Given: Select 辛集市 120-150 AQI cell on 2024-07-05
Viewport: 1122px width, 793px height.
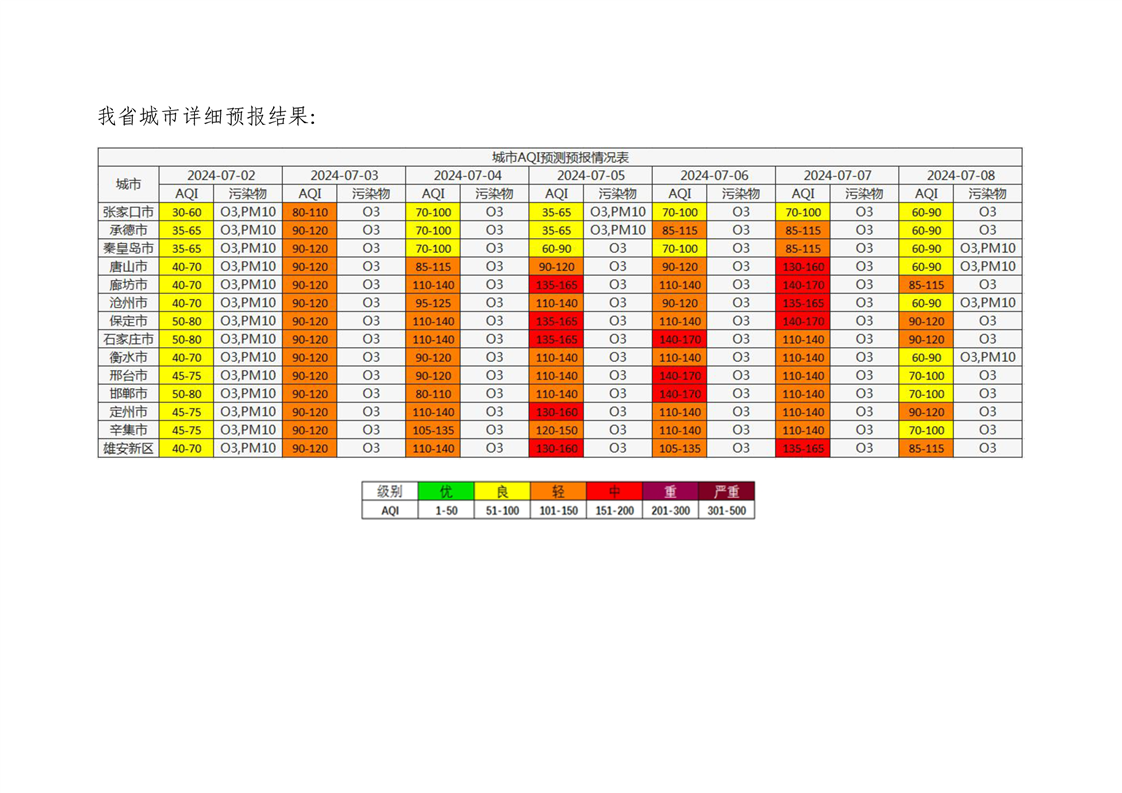Looking at the screenshot, I should click(556, 430).
